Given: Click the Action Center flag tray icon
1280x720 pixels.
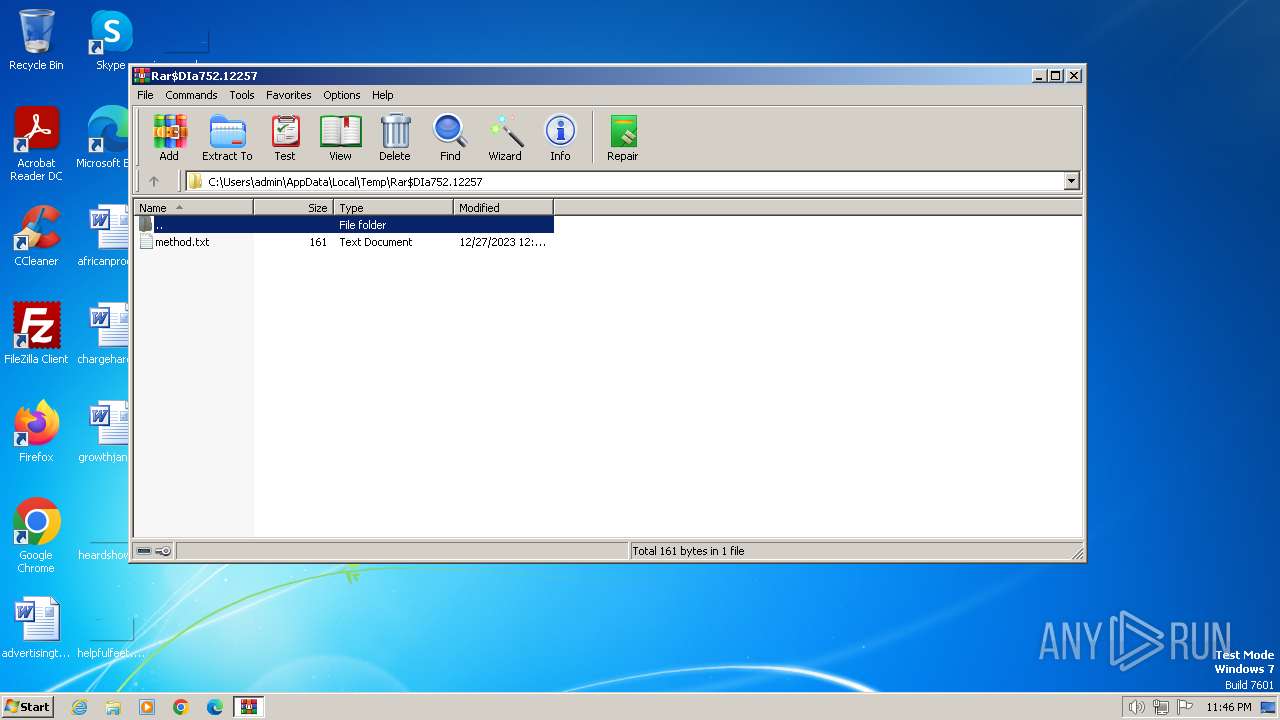Looking at the screenshot, I should pyautogui.click(x=1185, y=707).
